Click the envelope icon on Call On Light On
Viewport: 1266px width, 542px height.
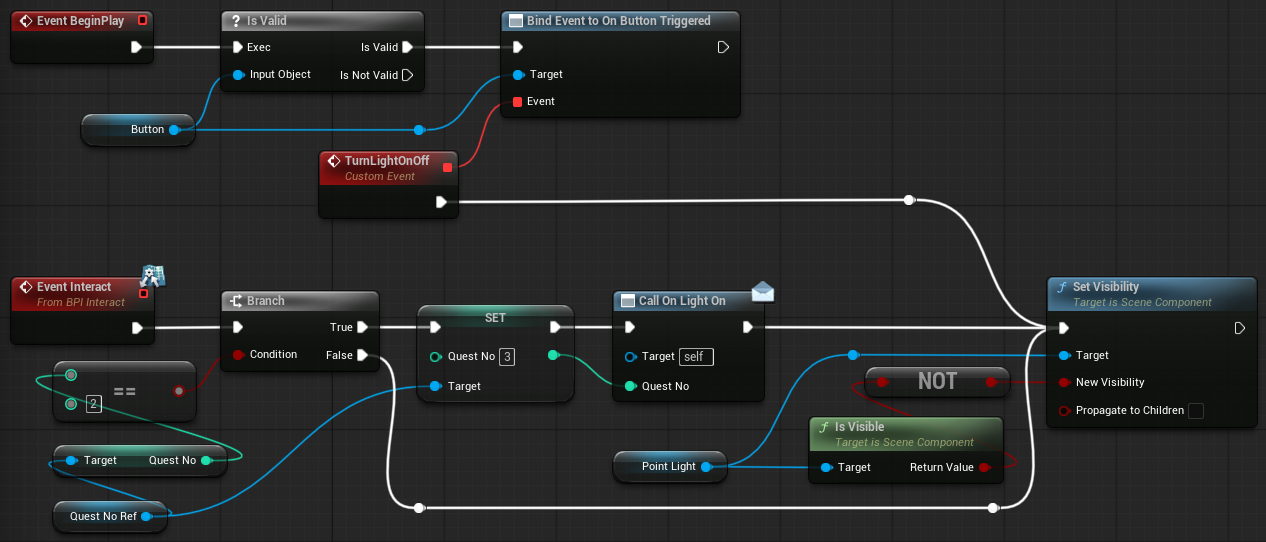click(x=763, y=291)
